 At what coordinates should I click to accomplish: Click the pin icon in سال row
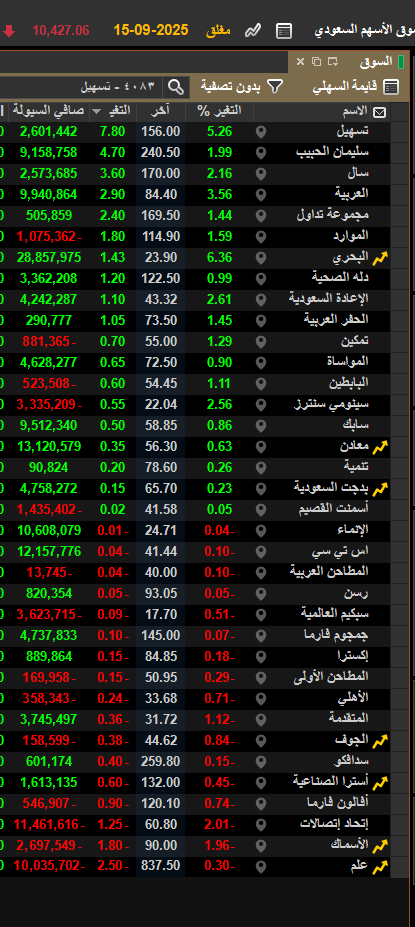(261, 174)
